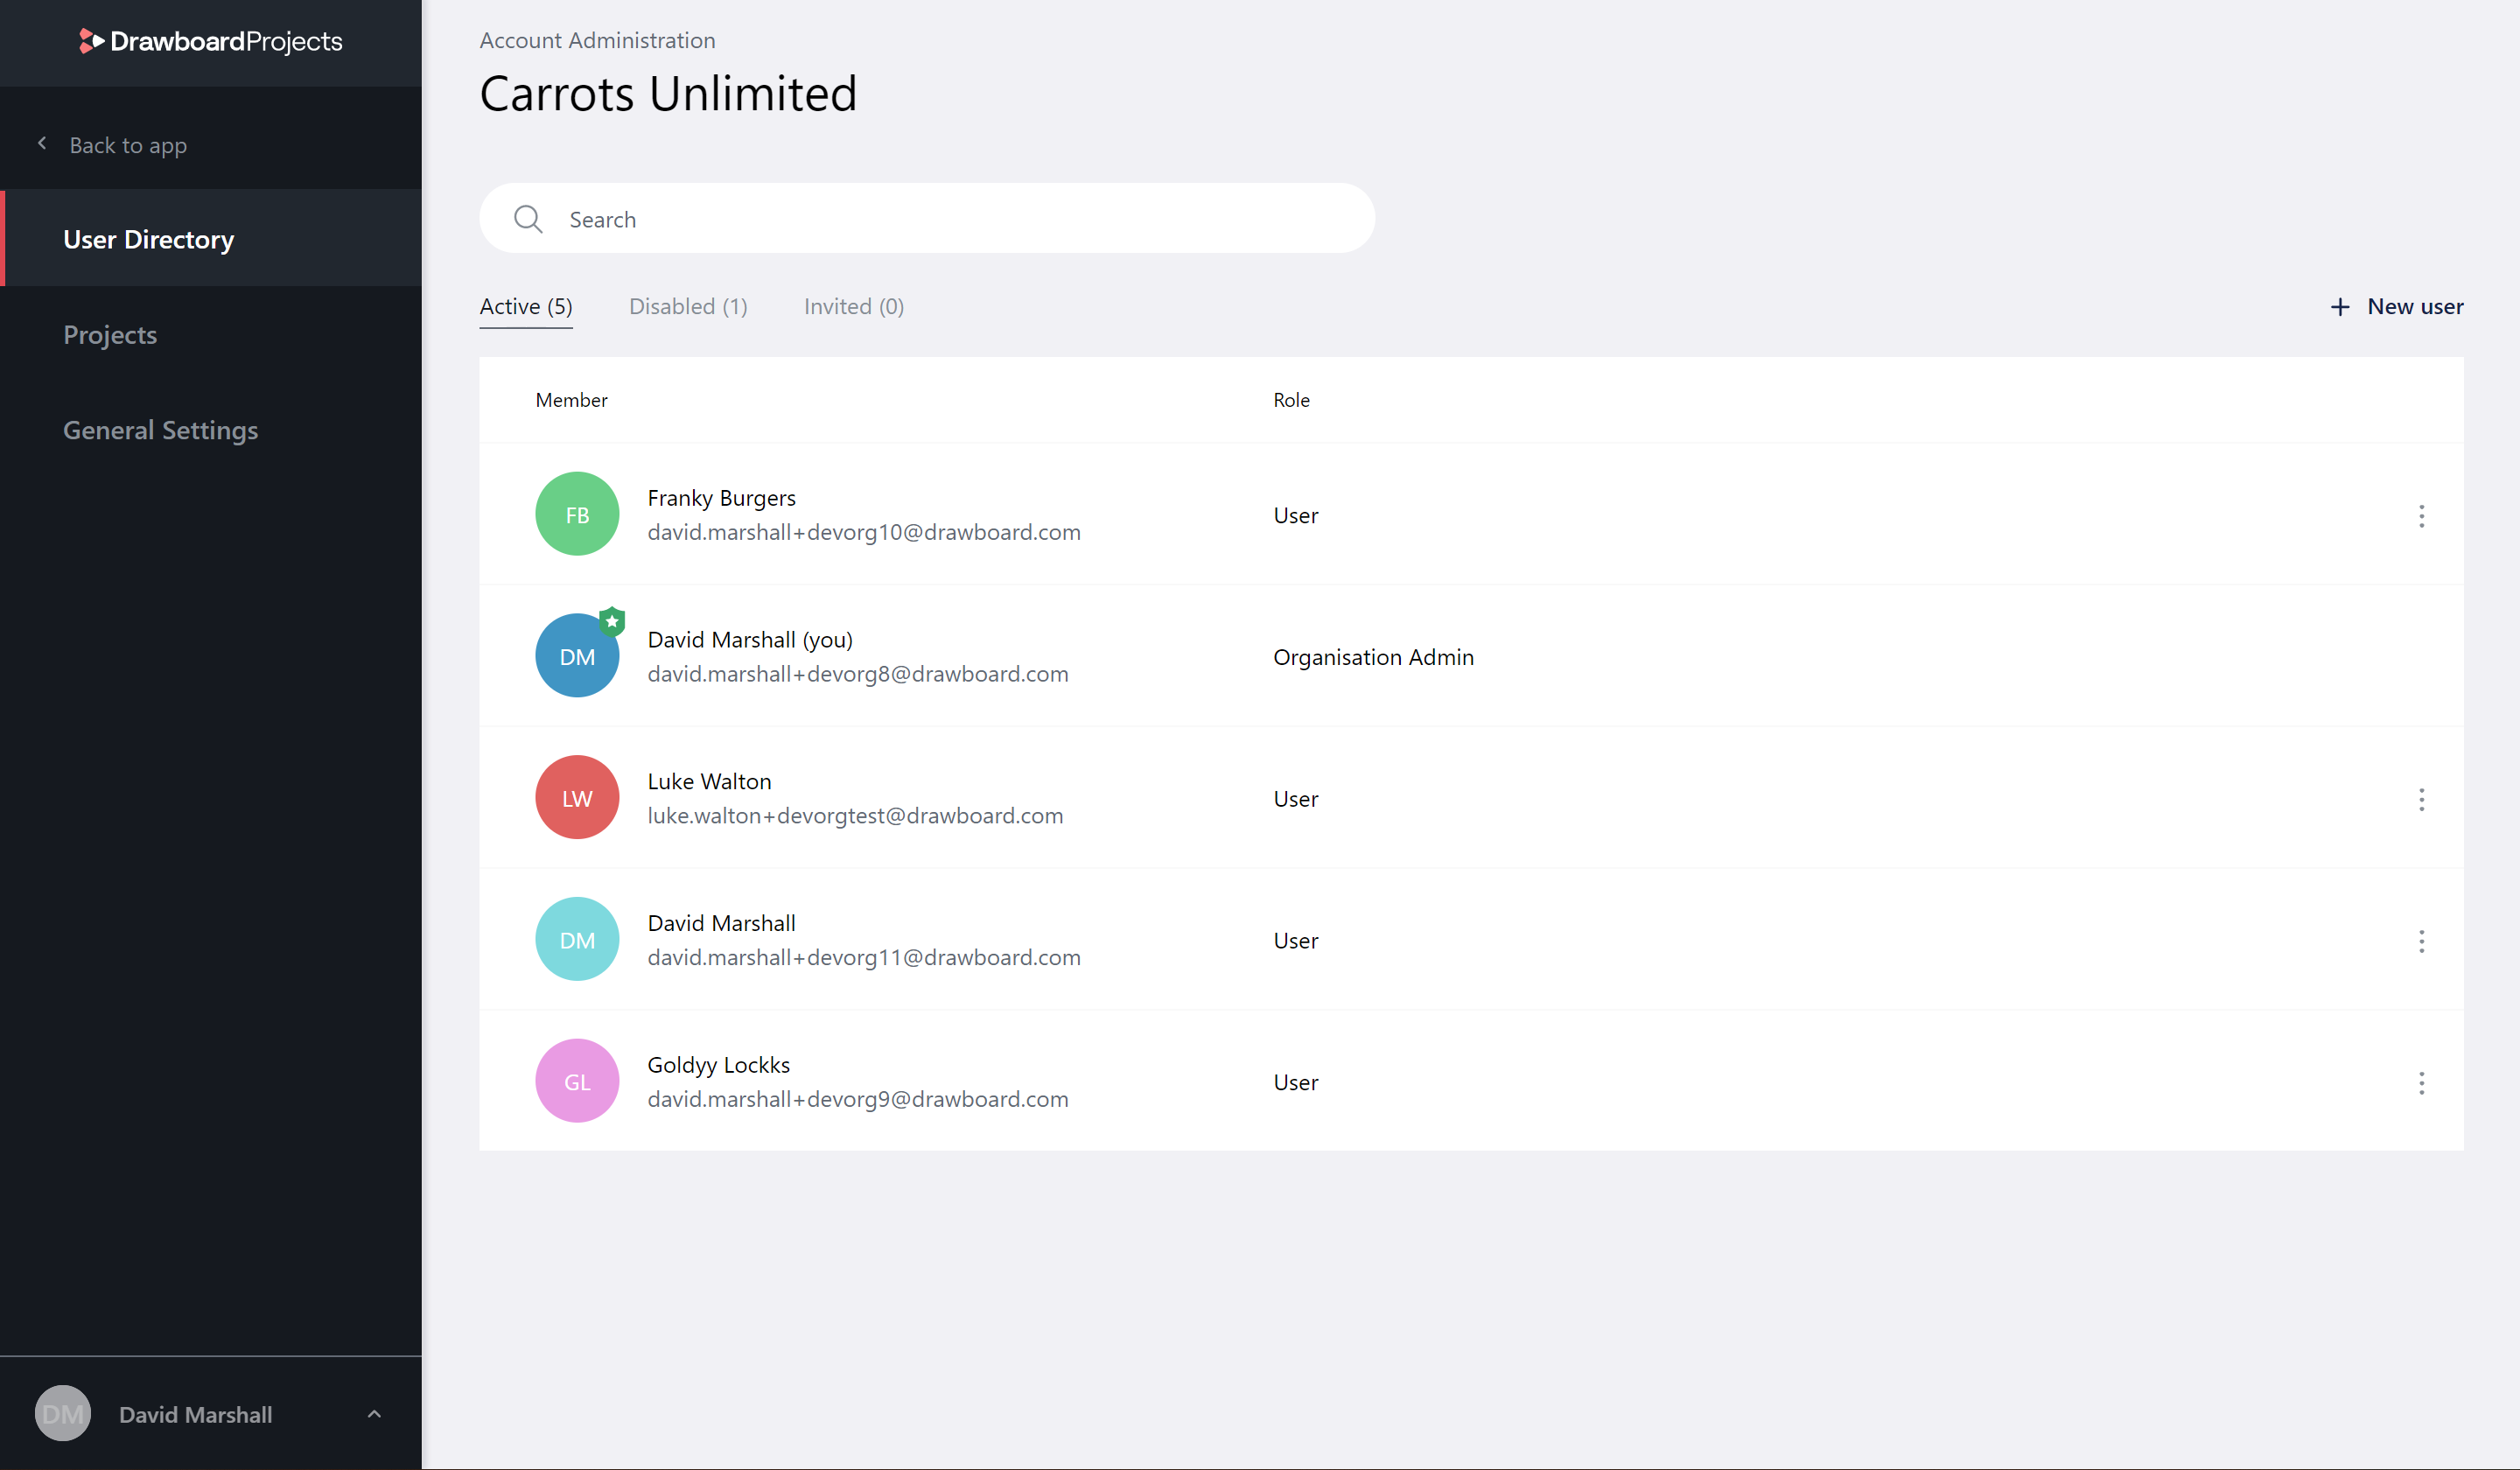Open the Projects section in the sidebar
This screenshot has height=1470, width=2520.
click(110, 334)
